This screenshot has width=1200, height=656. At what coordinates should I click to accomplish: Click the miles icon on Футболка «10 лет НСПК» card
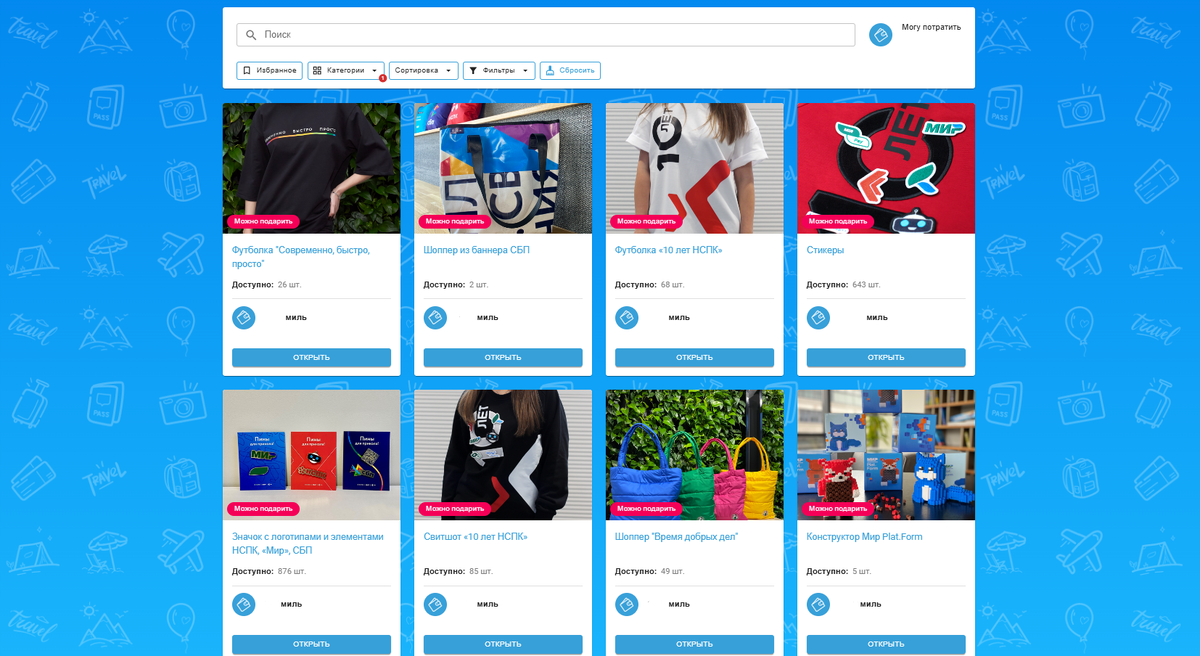point(627,318)
